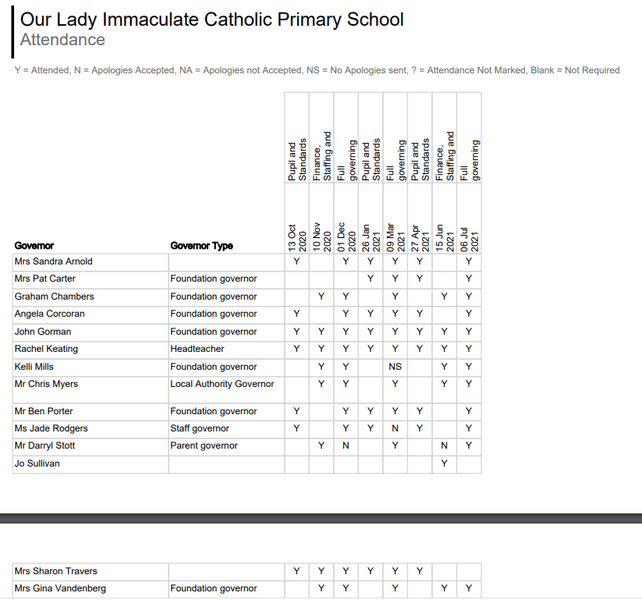Screen dimensions: 642x600
Task: Click the name 'Rachel Keating'
Action: click(46, 349)
